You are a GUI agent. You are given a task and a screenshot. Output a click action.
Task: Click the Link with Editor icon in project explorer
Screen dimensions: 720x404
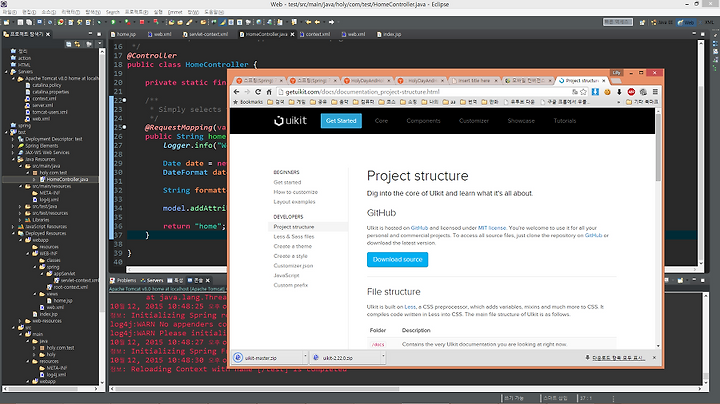click(77, 44)
